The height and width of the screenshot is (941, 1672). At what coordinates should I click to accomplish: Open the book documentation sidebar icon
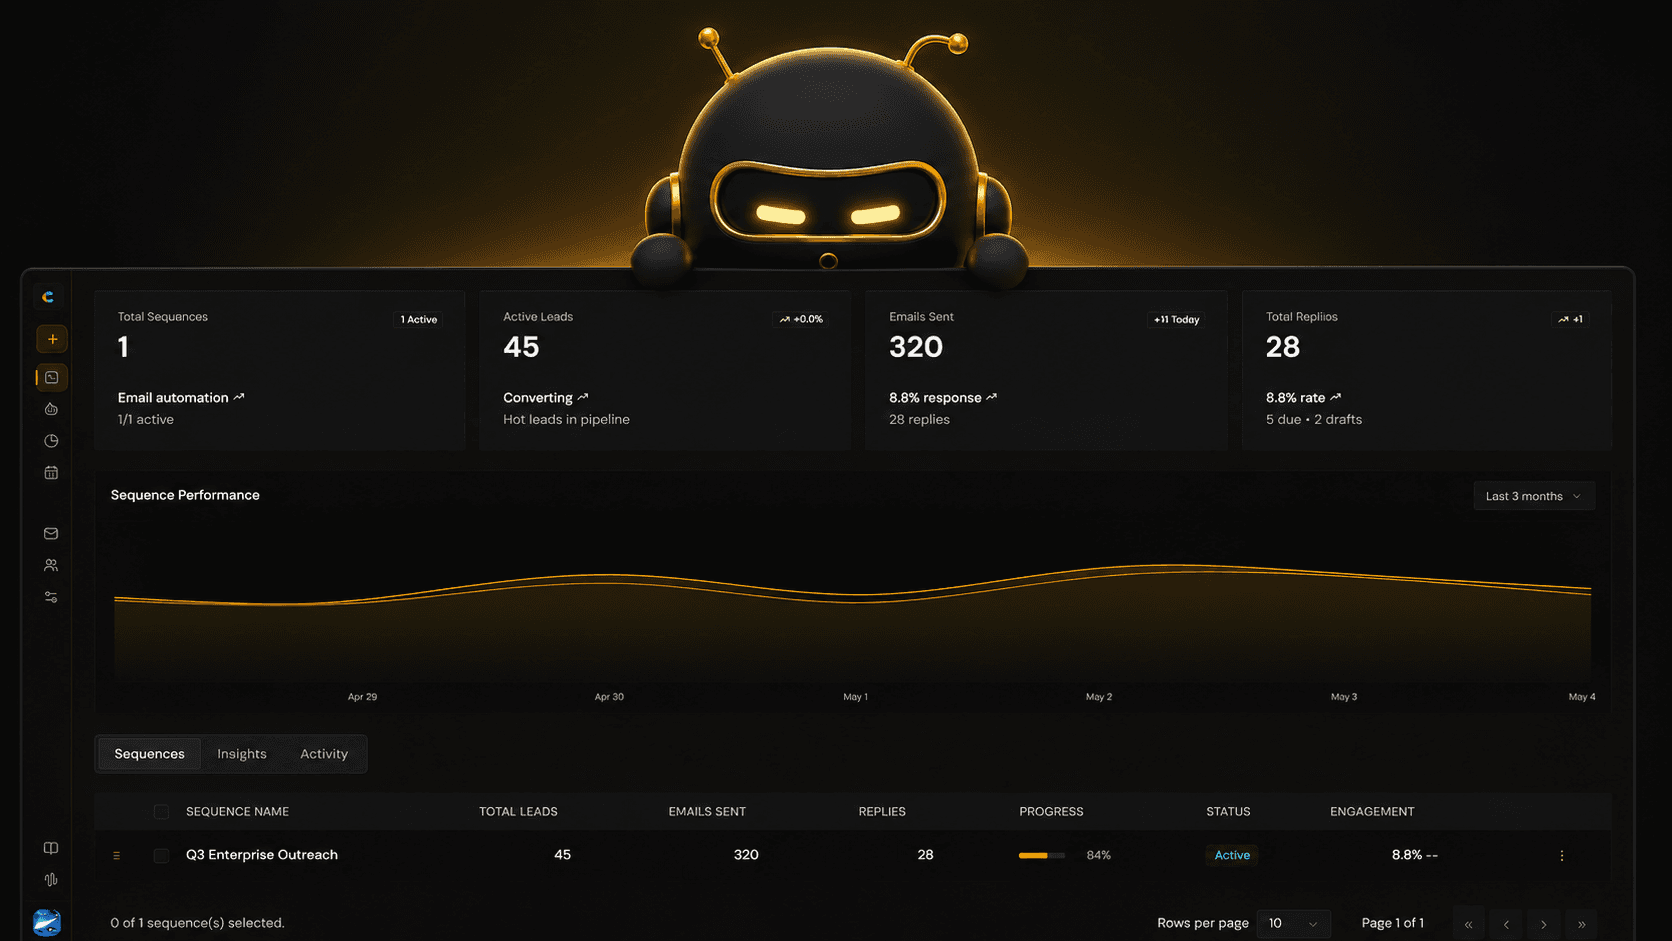pyautogui.click(x=51, y=848)
